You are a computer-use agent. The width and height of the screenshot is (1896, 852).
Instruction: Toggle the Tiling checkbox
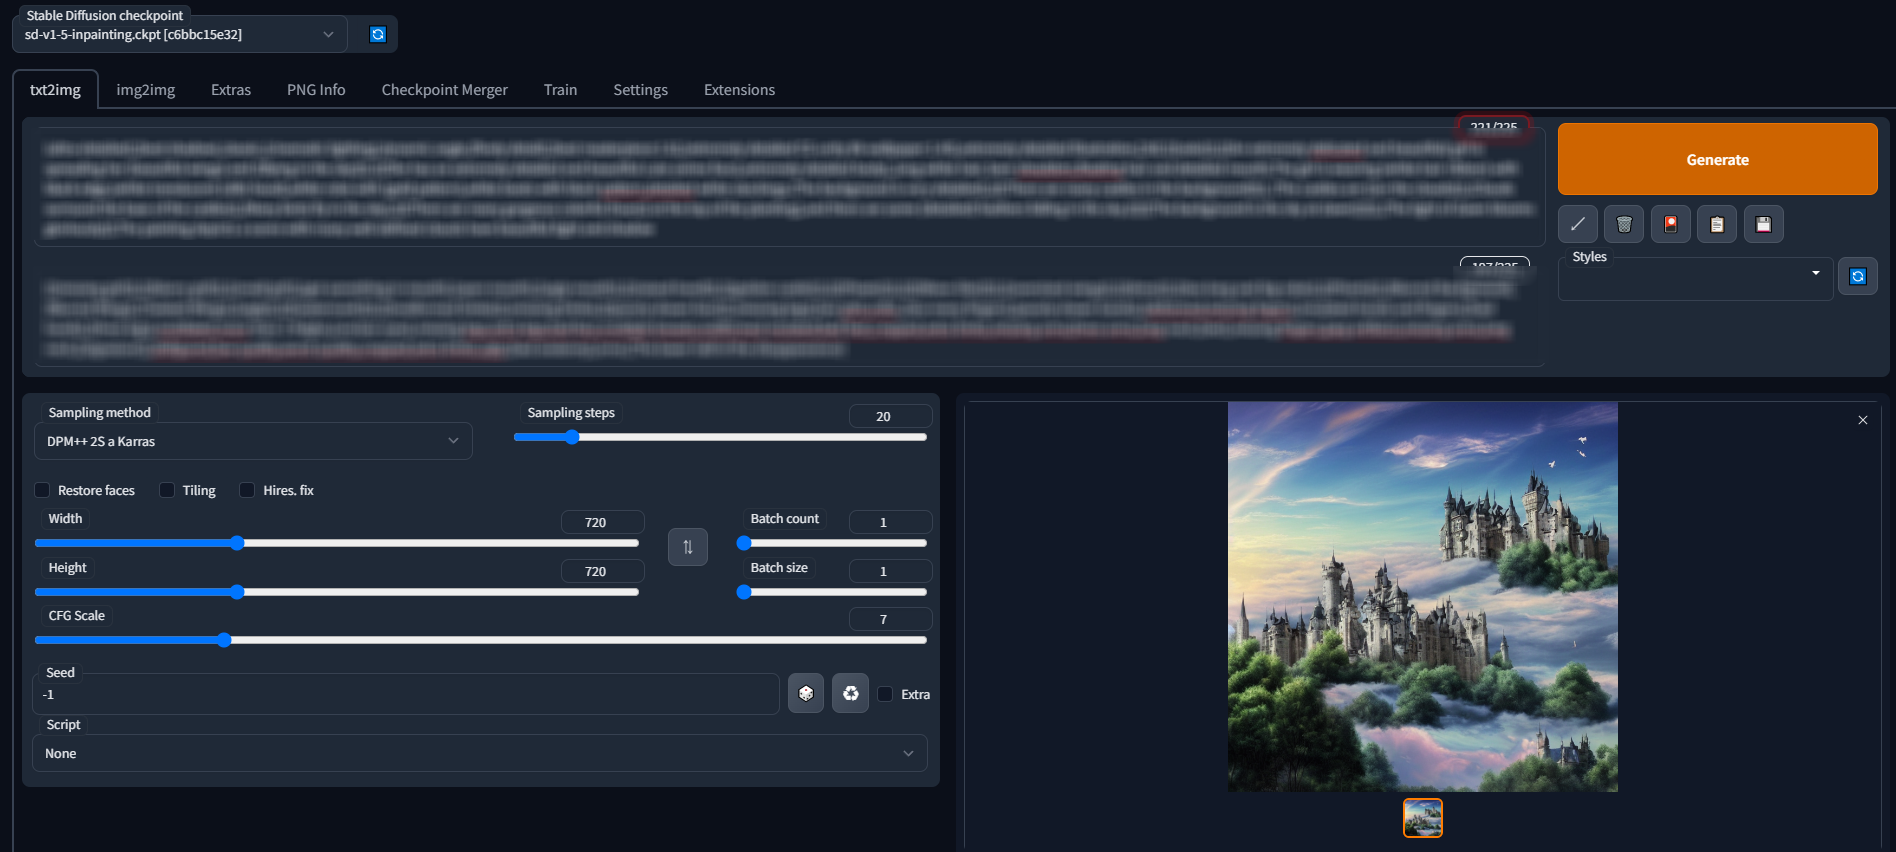tap(167, 490)
